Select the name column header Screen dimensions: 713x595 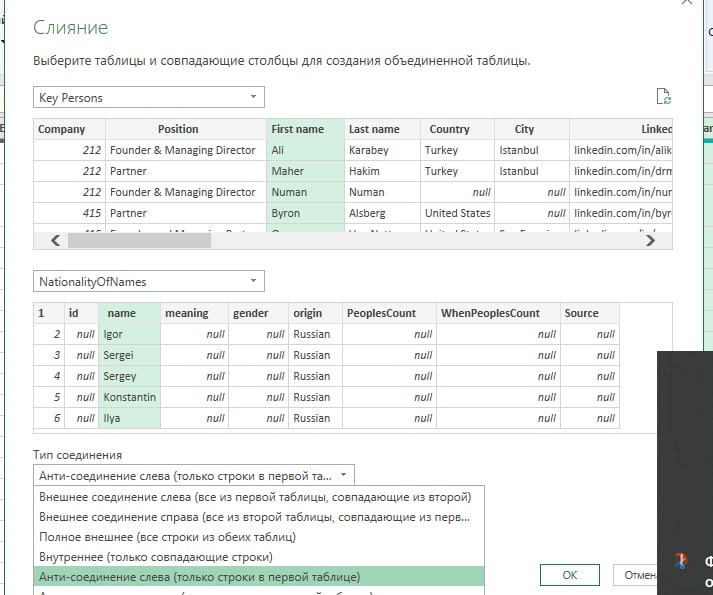pyautogui.click(x=130, y=313)
